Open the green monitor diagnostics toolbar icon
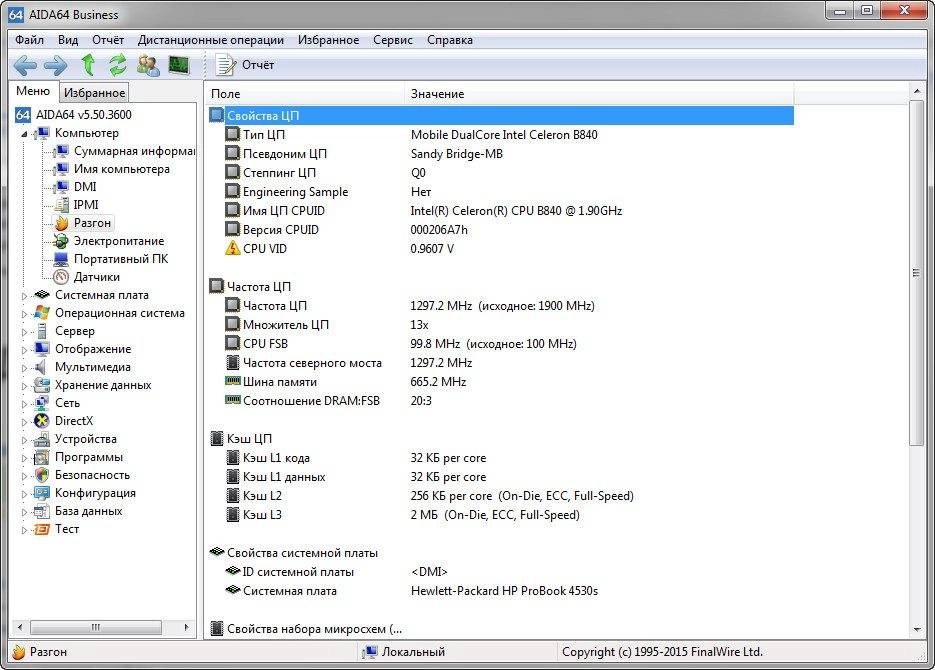This screenshot has height=670, width=935. click(179, 64)
